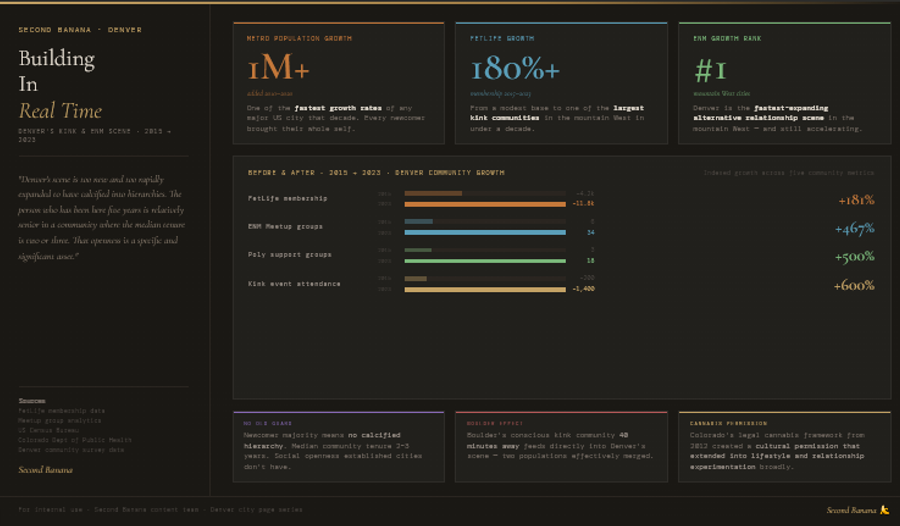900x526 pixels.
Task: Click the '+467%' growth figure
Action: pyautogui.click(x=854, y=228)
